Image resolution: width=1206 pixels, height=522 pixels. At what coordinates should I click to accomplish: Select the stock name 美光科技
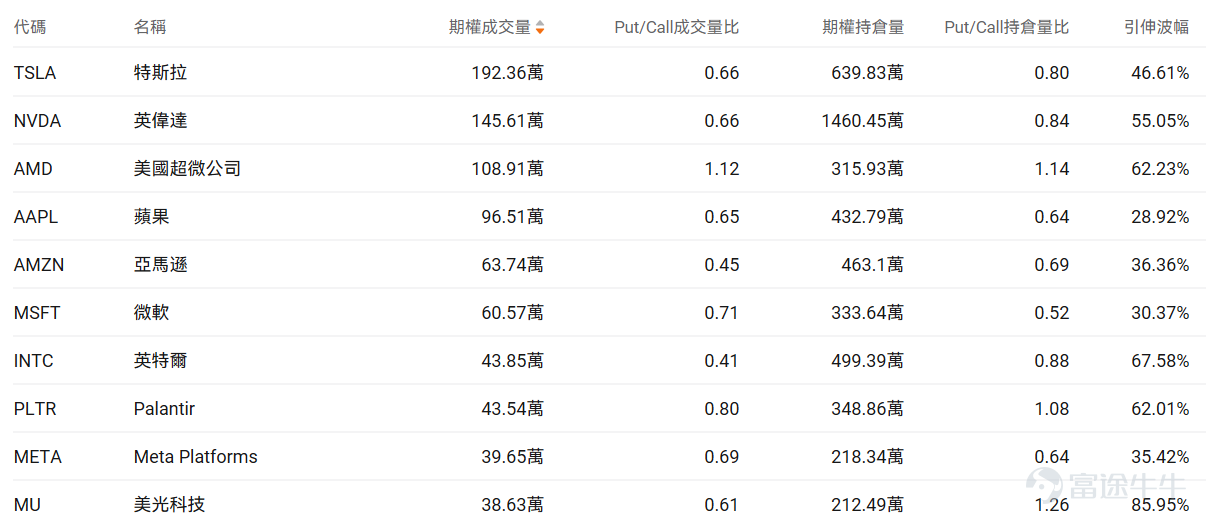click(170, 505)
